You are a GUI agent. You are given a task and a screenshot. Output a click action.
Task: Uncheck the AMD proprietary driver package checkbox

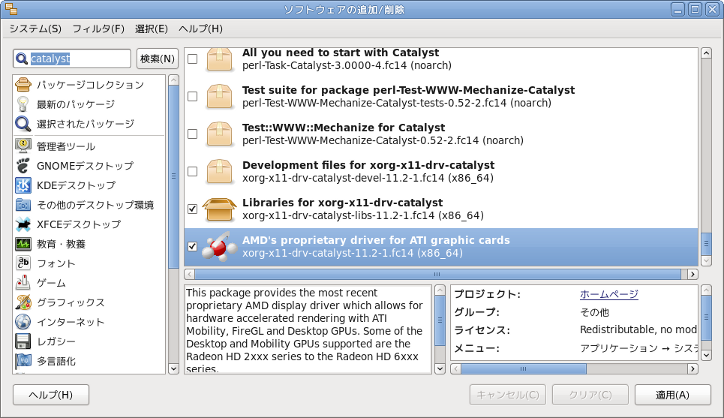pyautogui.click(x=192, y=246)
